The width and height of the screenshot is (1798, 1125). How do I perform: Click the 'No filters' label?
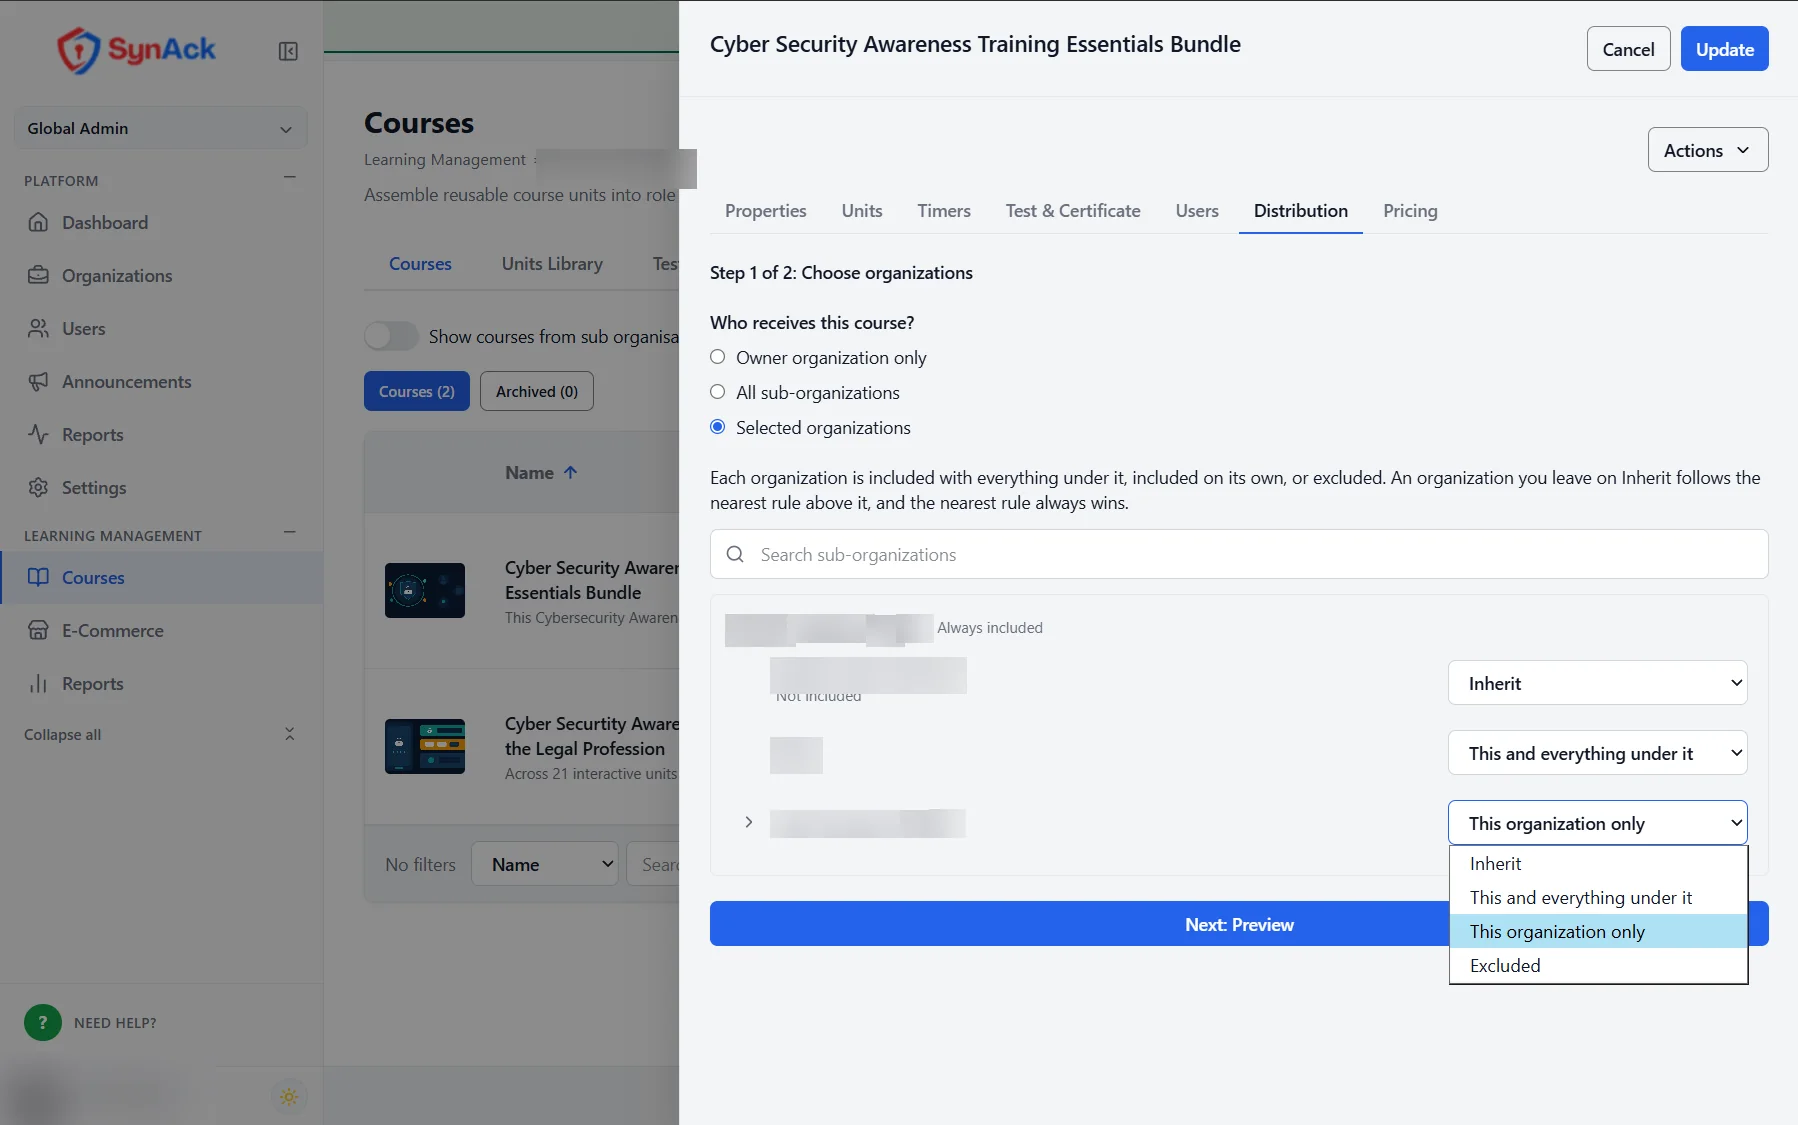420,864
